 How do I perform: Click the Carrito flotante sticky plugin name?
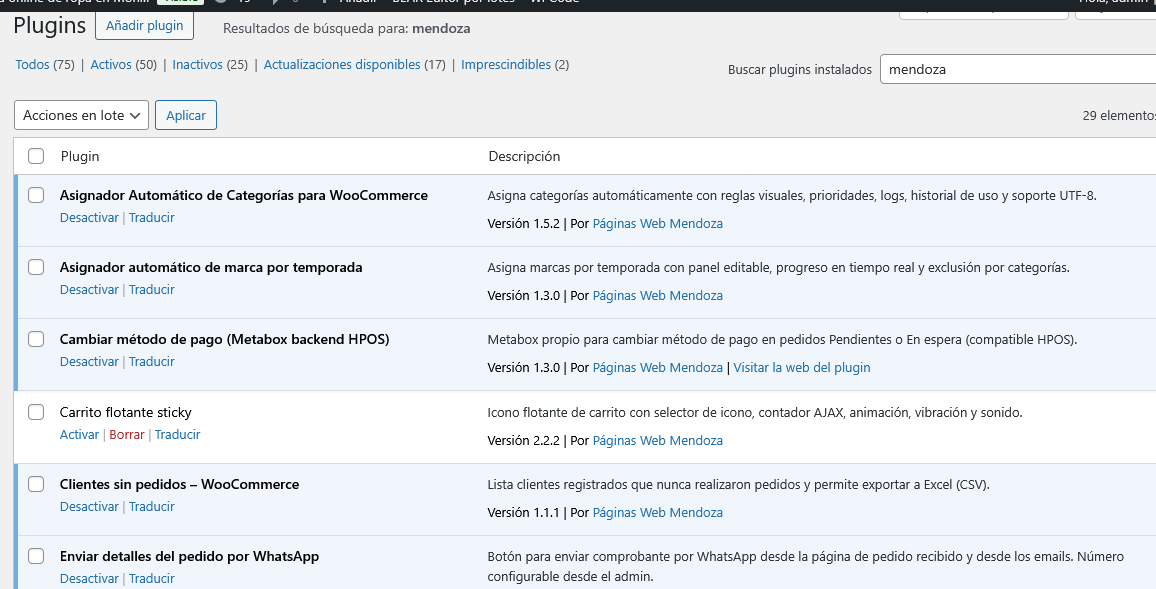(x=125, y=413)
